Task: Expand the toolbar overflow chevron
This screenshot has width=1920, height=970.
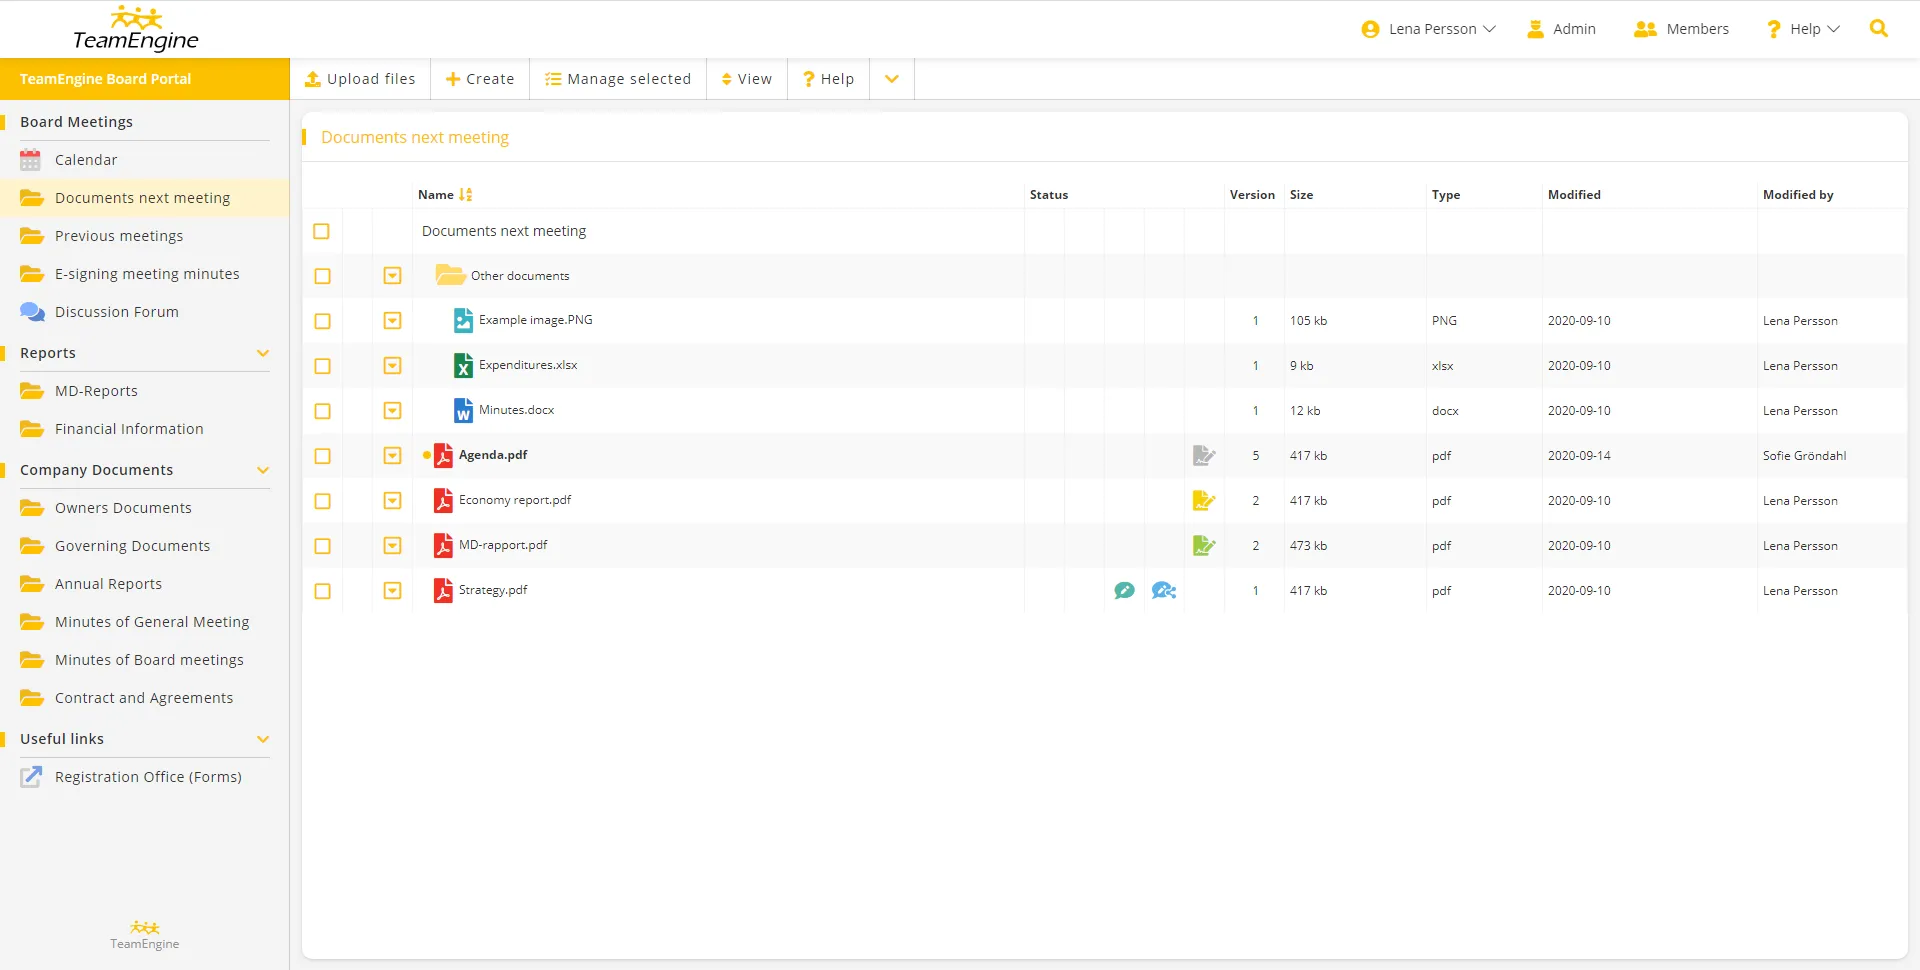Action: pyautogui.click(x=892, y=79)
